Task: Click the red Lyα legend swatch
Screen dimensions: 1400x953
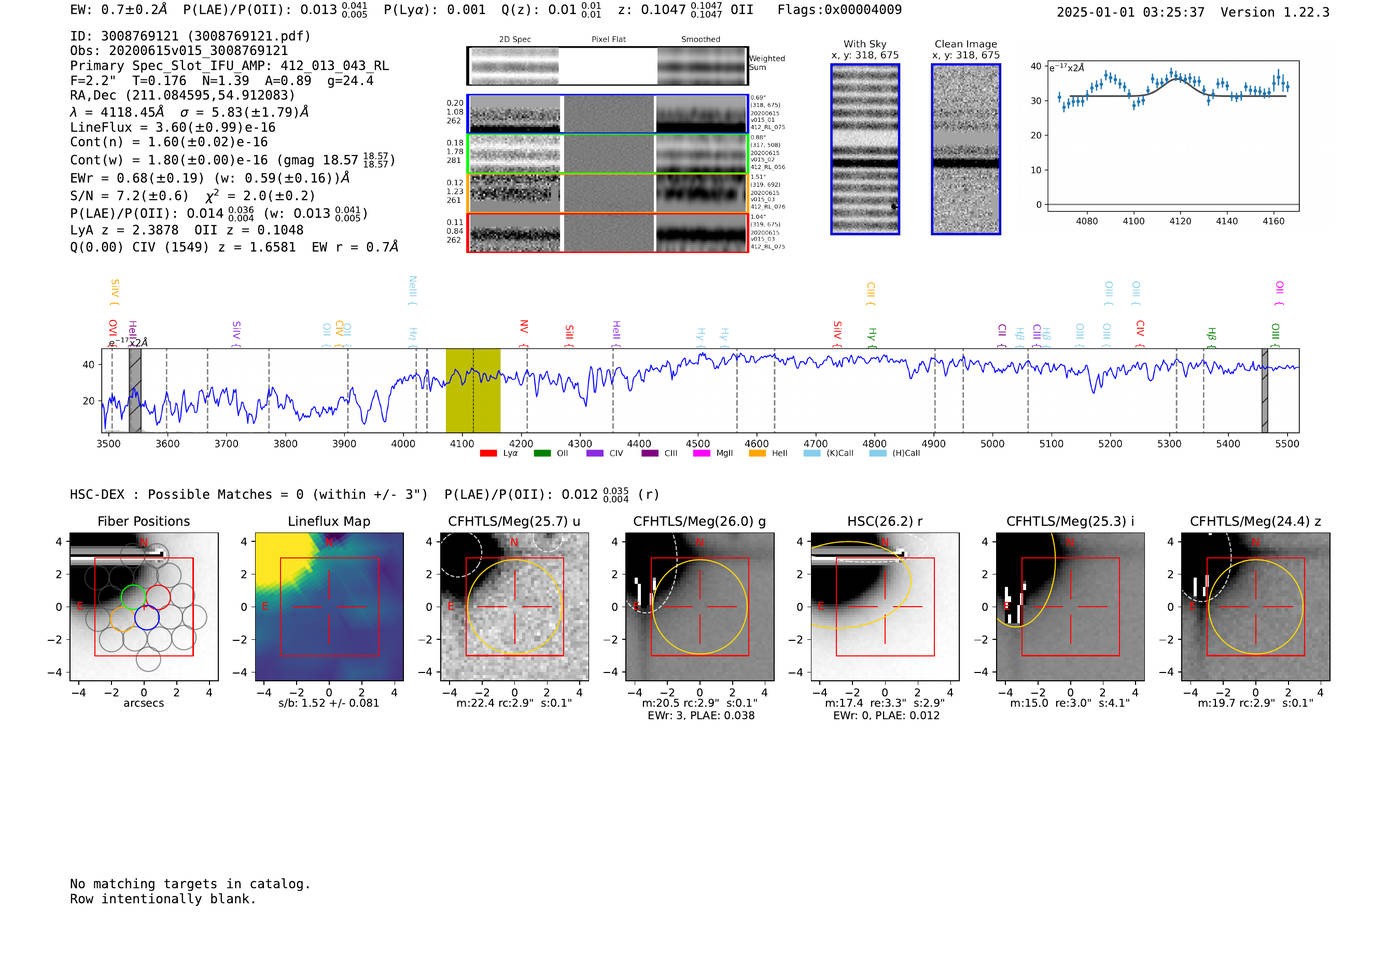Action: (488, 454)
